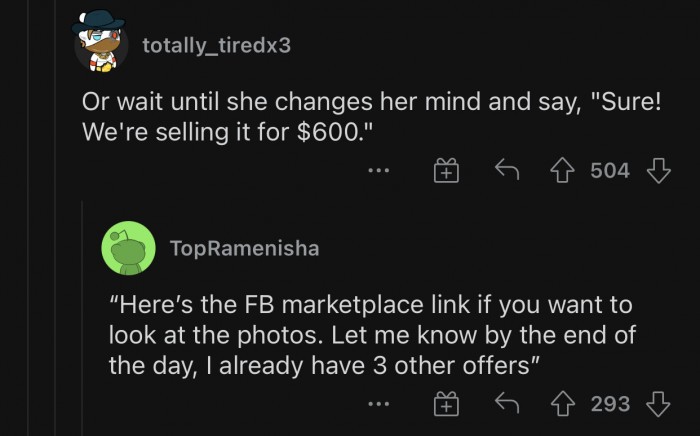Click totally_tiredx3's hat-wearing avatar
The height and width of the screenshot is (436, 700).
(x=100, y=42)
